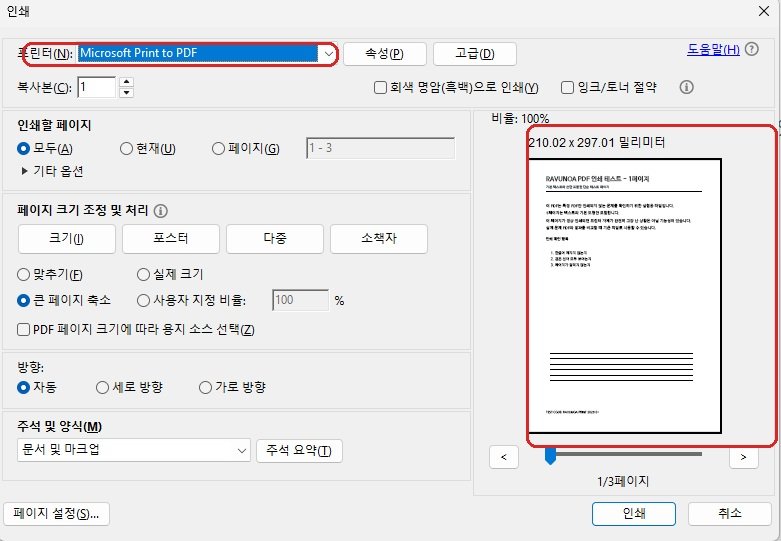Image resolution: width=781 pixels, height=541 pixels.
Task: Click the custom scale percent field
Action: [x=300, y=300]
